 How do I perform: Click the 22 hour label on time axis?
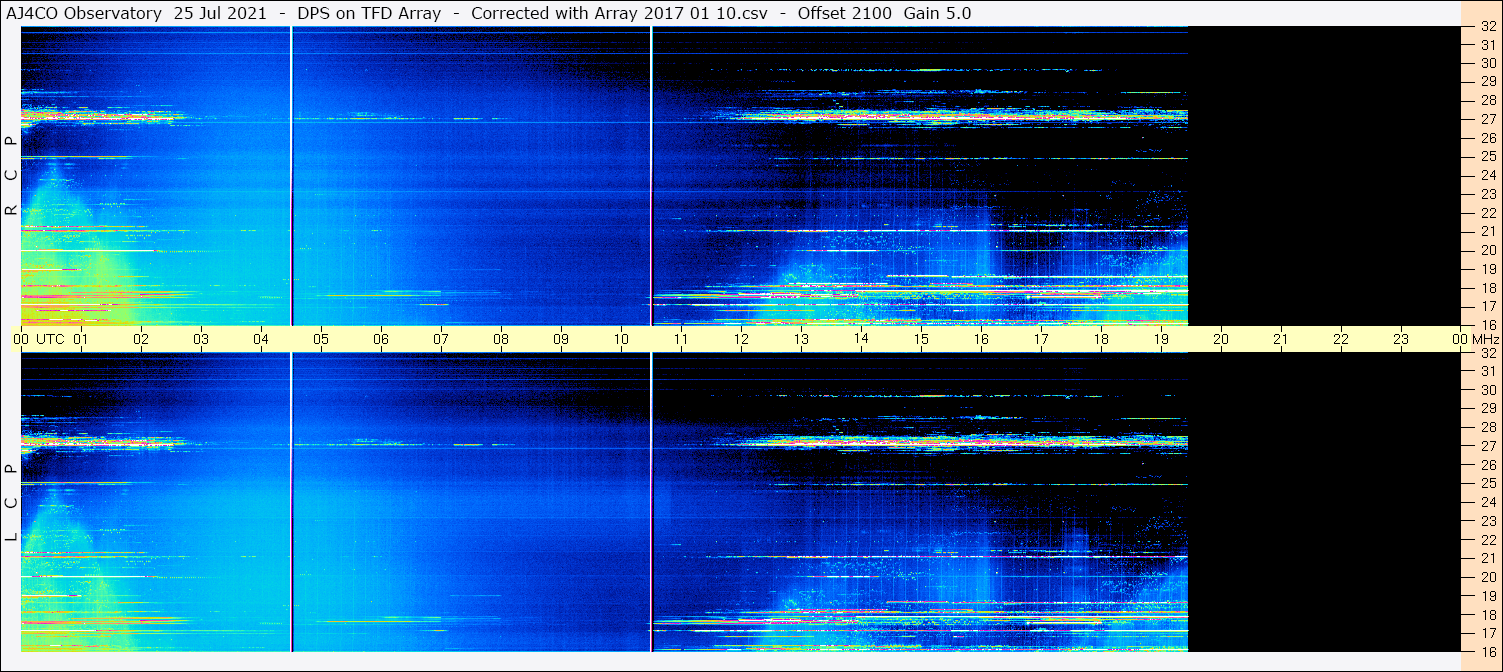tap(1341, 339)
